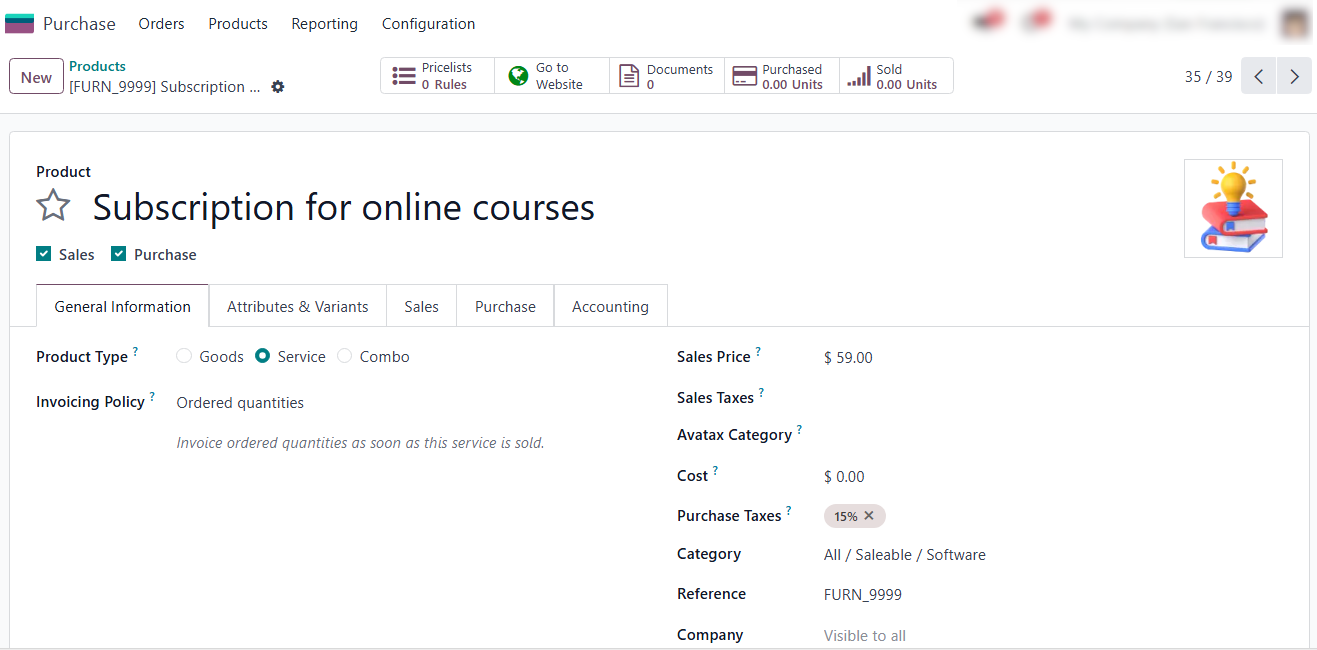Uncheck the Purchase checkbox
Image resolution: width=1317 pixels, height=650 pixels.
pos(119,254)
